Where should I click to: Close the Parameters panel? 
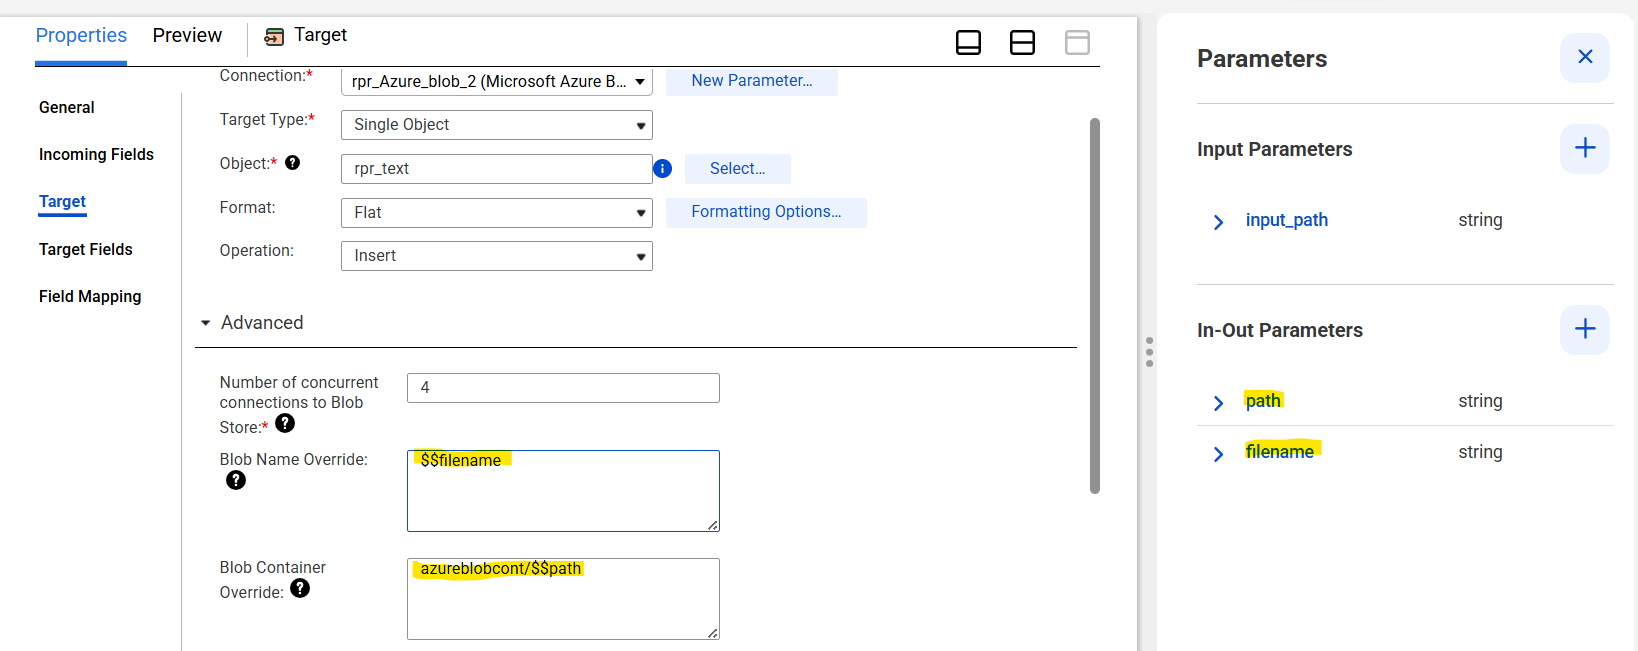tap(1585, 58)
